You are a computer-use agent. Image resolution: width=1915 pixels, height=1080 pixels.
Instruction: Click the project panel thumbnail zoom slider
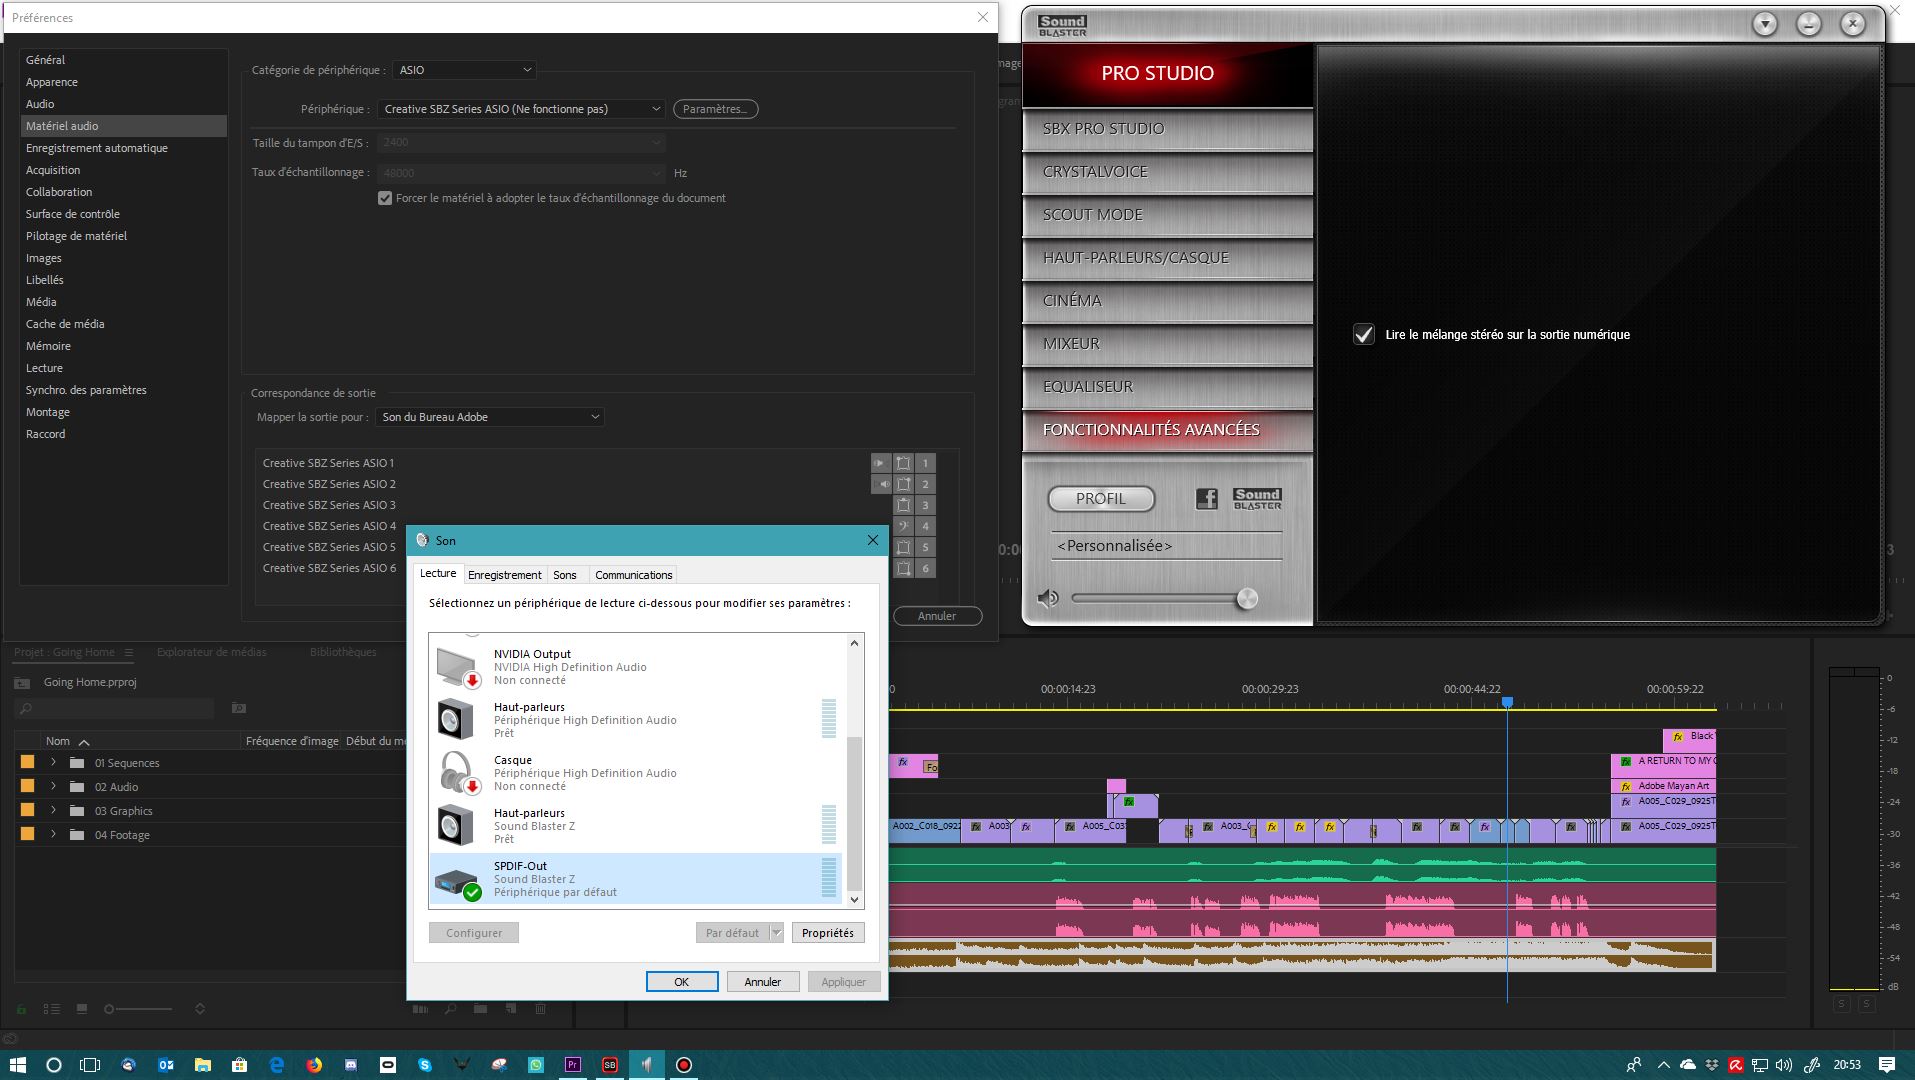tap(138, 1009)
